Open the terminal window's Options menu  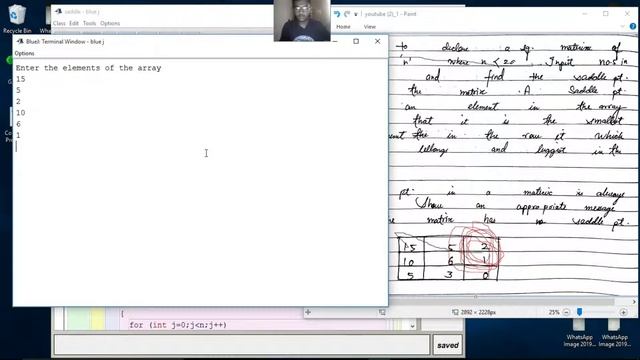click(24, 53)
